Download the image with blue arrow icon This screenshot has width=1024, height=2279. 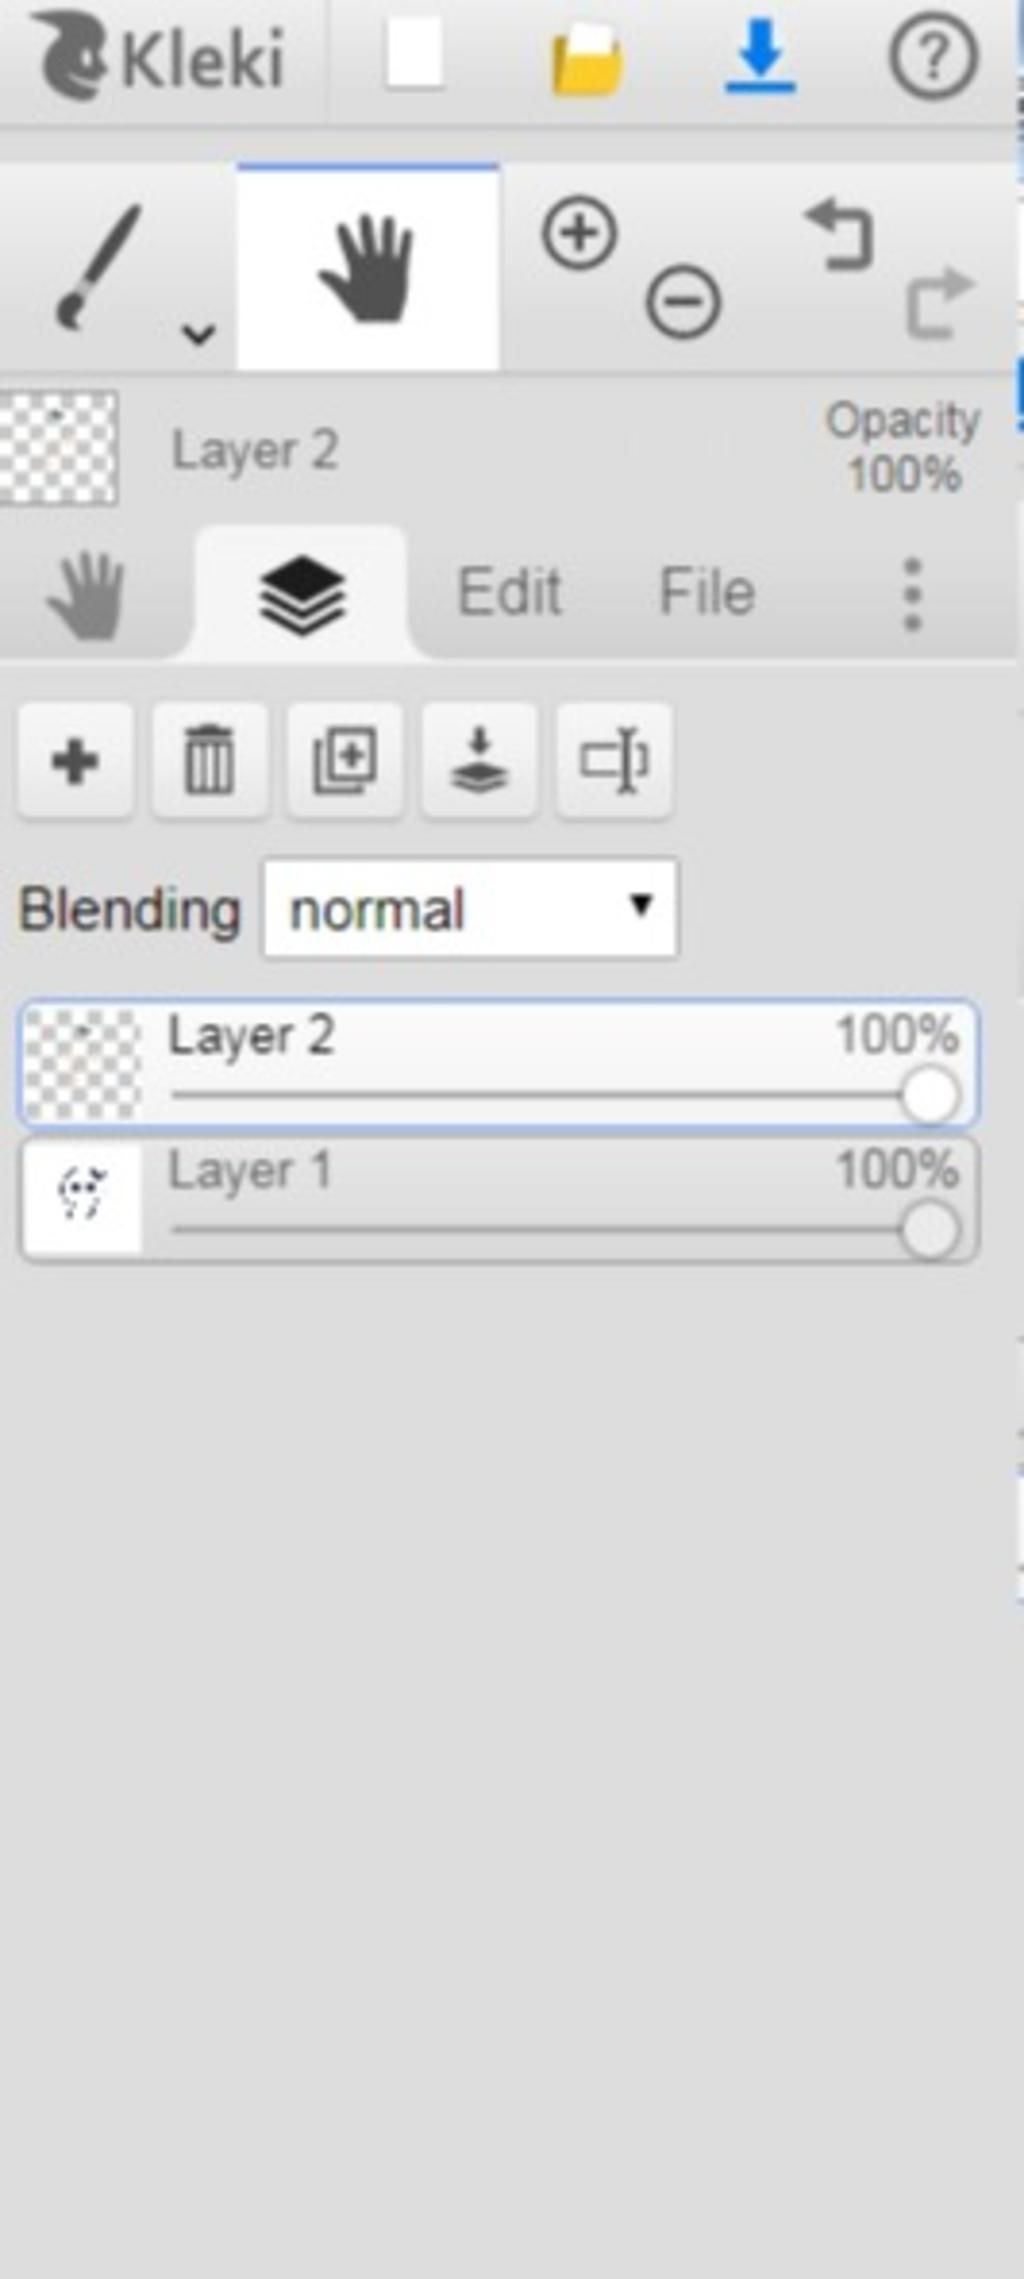pos(760,57)
